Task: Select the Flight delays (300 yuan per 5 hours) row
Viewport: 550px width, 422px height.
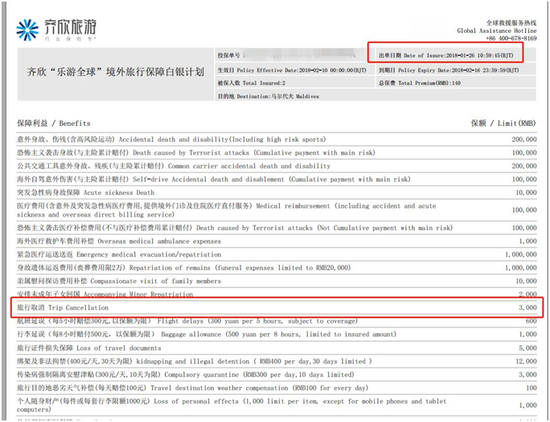Action: click(x=277, y=321)
